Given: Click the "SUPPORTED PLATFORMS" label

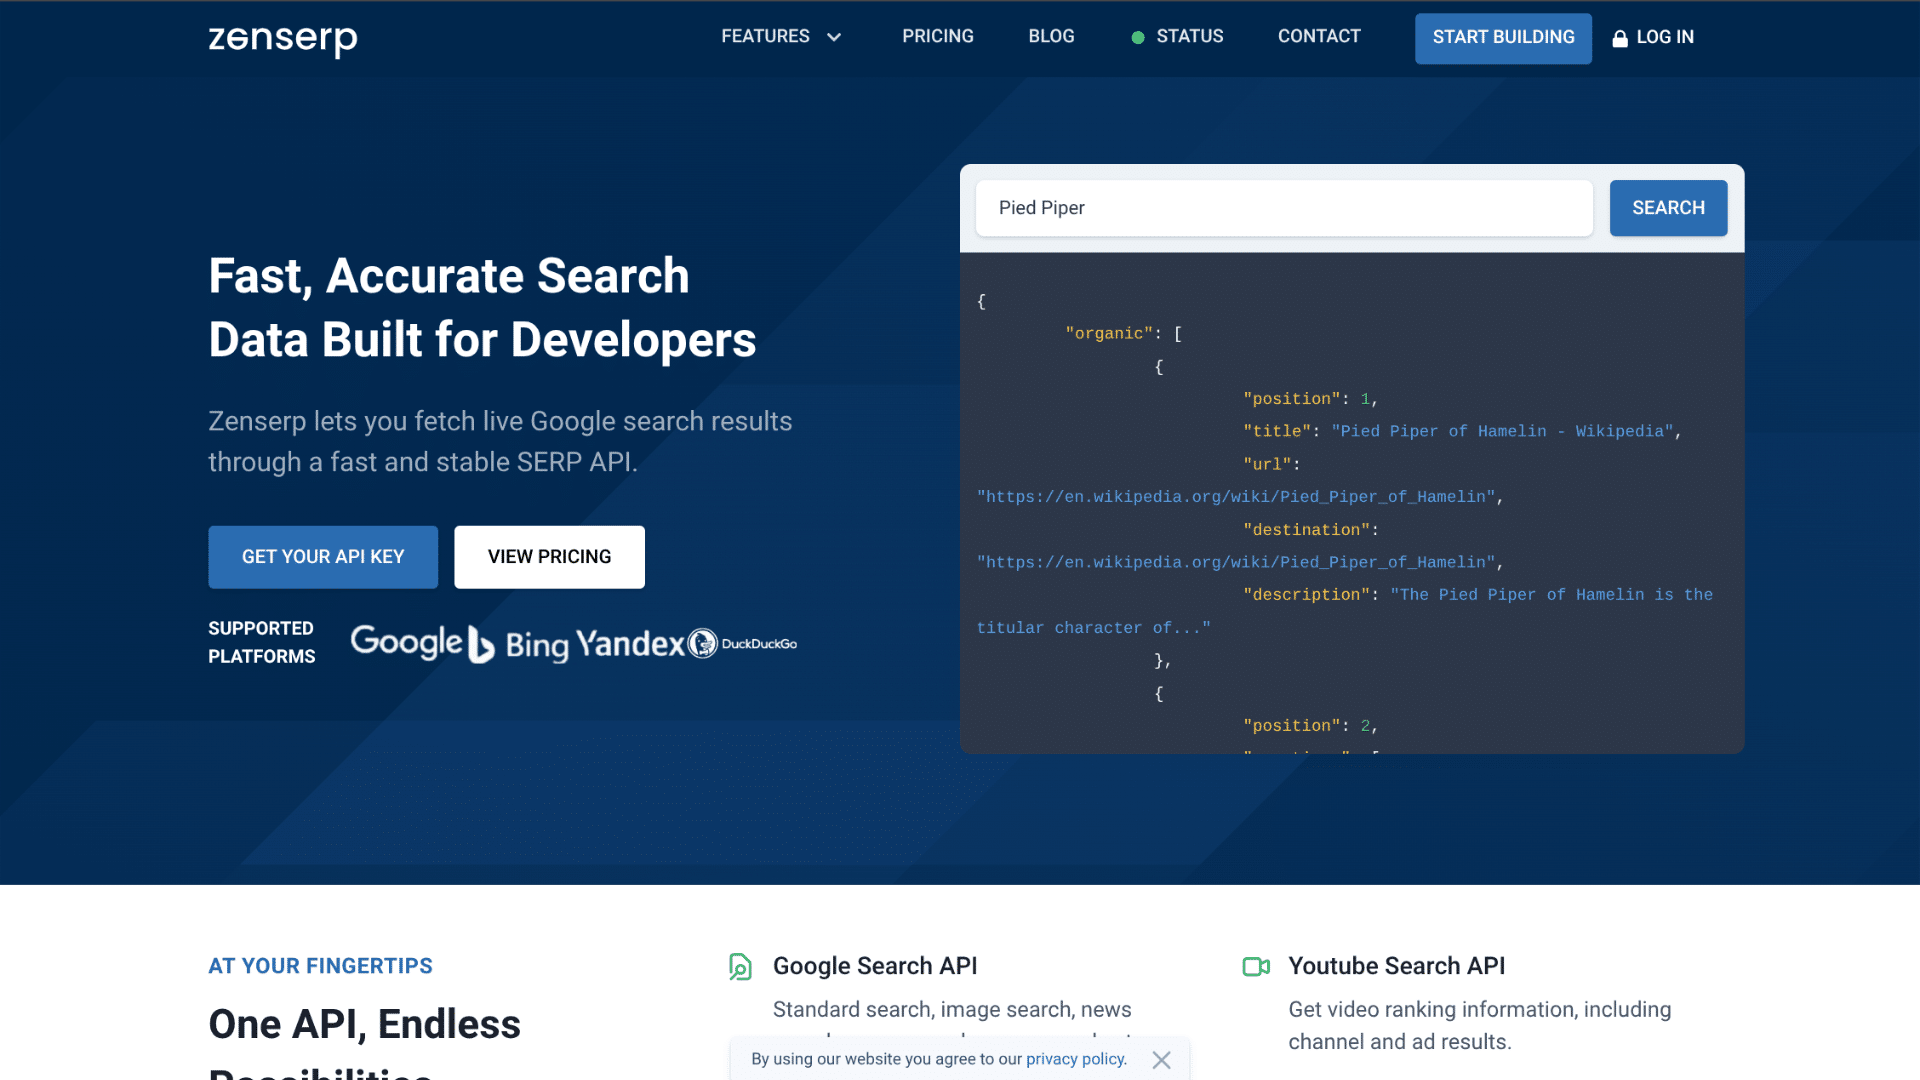Looking at the screenshot, I should tap(261, 642).
